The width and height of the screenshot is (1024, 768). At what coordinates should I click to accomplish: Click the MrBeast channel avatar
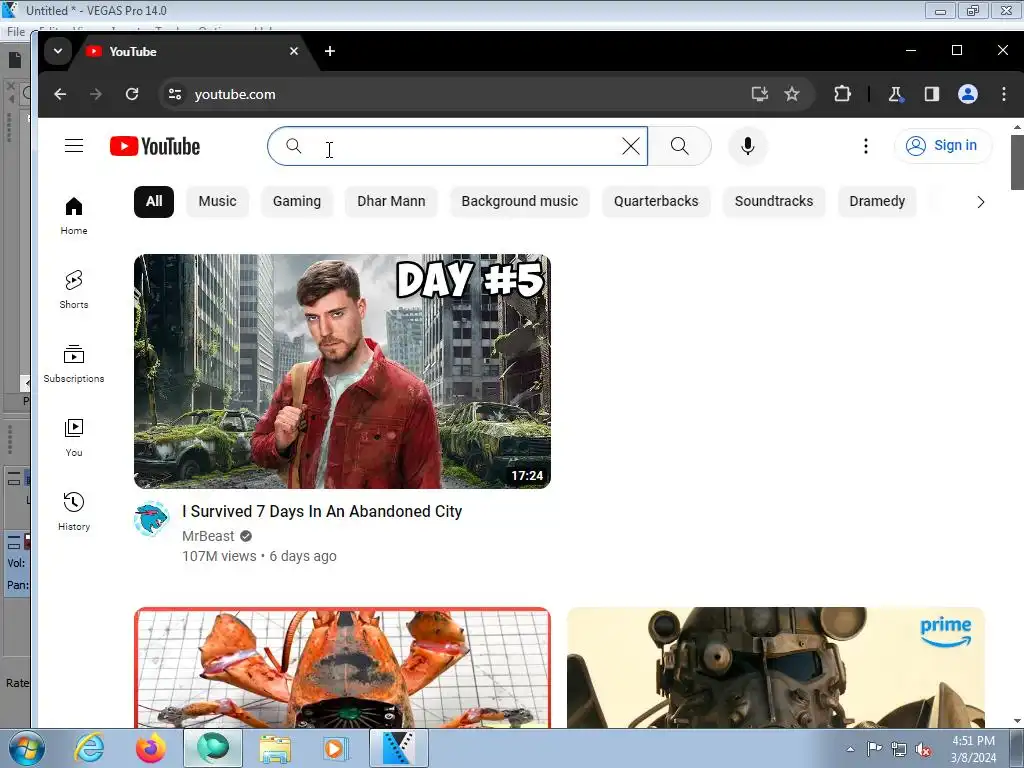click(152, 519)
